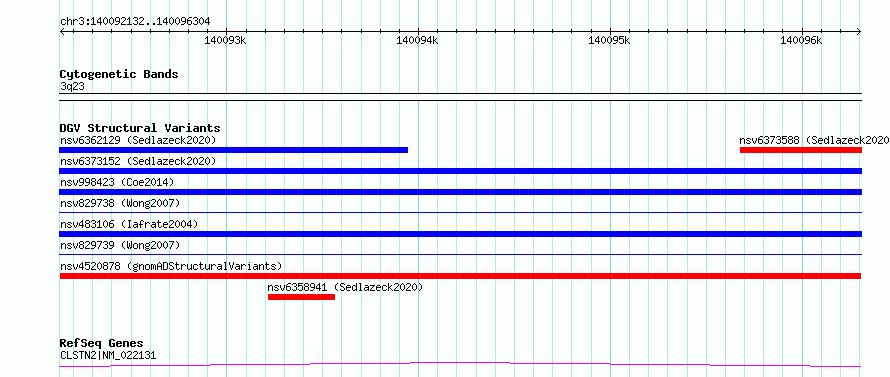The width and height of the screenshot is (890, 377).
Task: Click the nsv6362129 (Sedlazeck2020) variant label
Action: [138, 140]
